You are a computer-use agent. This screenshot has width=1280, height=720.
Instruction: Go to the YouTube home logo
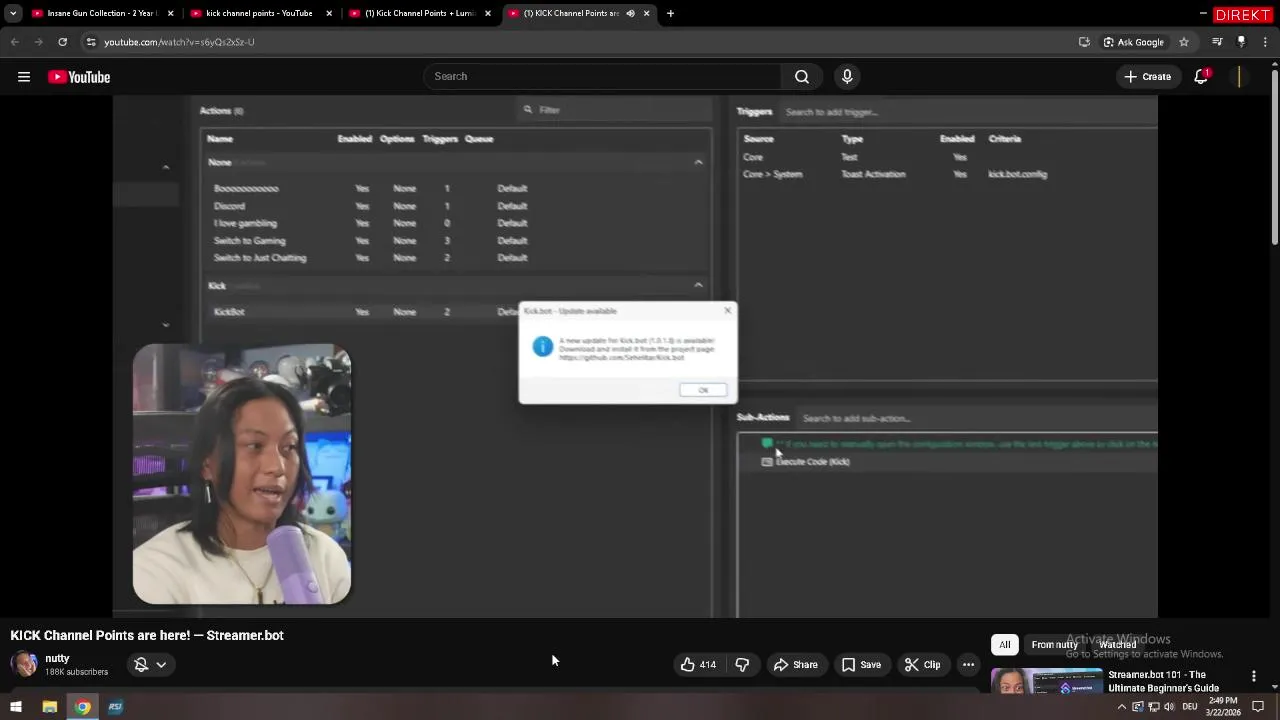click(79, 77)
